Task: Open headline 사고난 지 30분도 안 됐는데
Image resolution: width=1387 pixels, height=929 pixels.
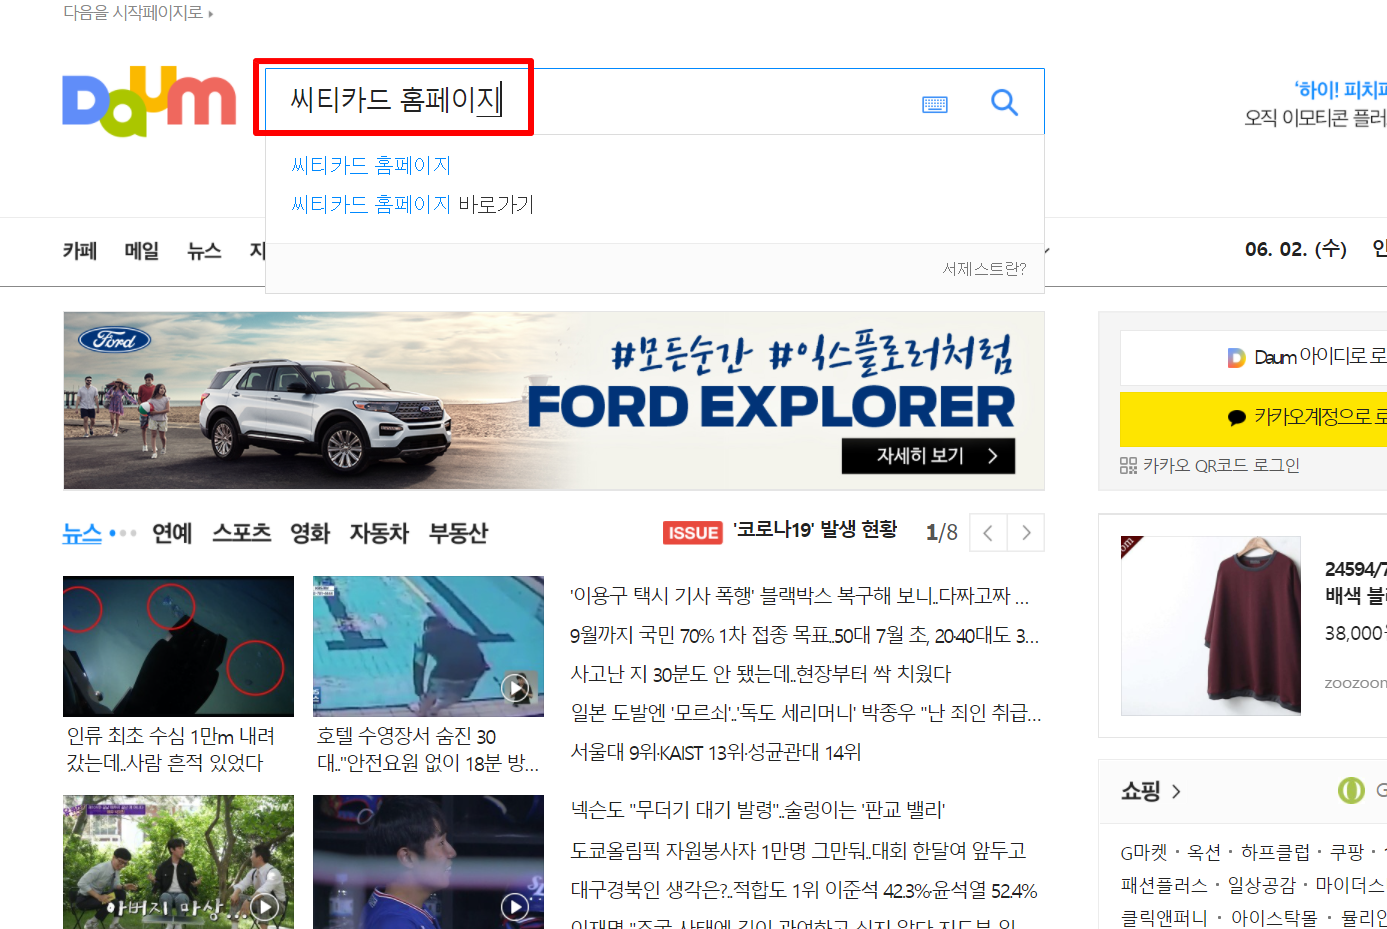Action: [760, 674]
